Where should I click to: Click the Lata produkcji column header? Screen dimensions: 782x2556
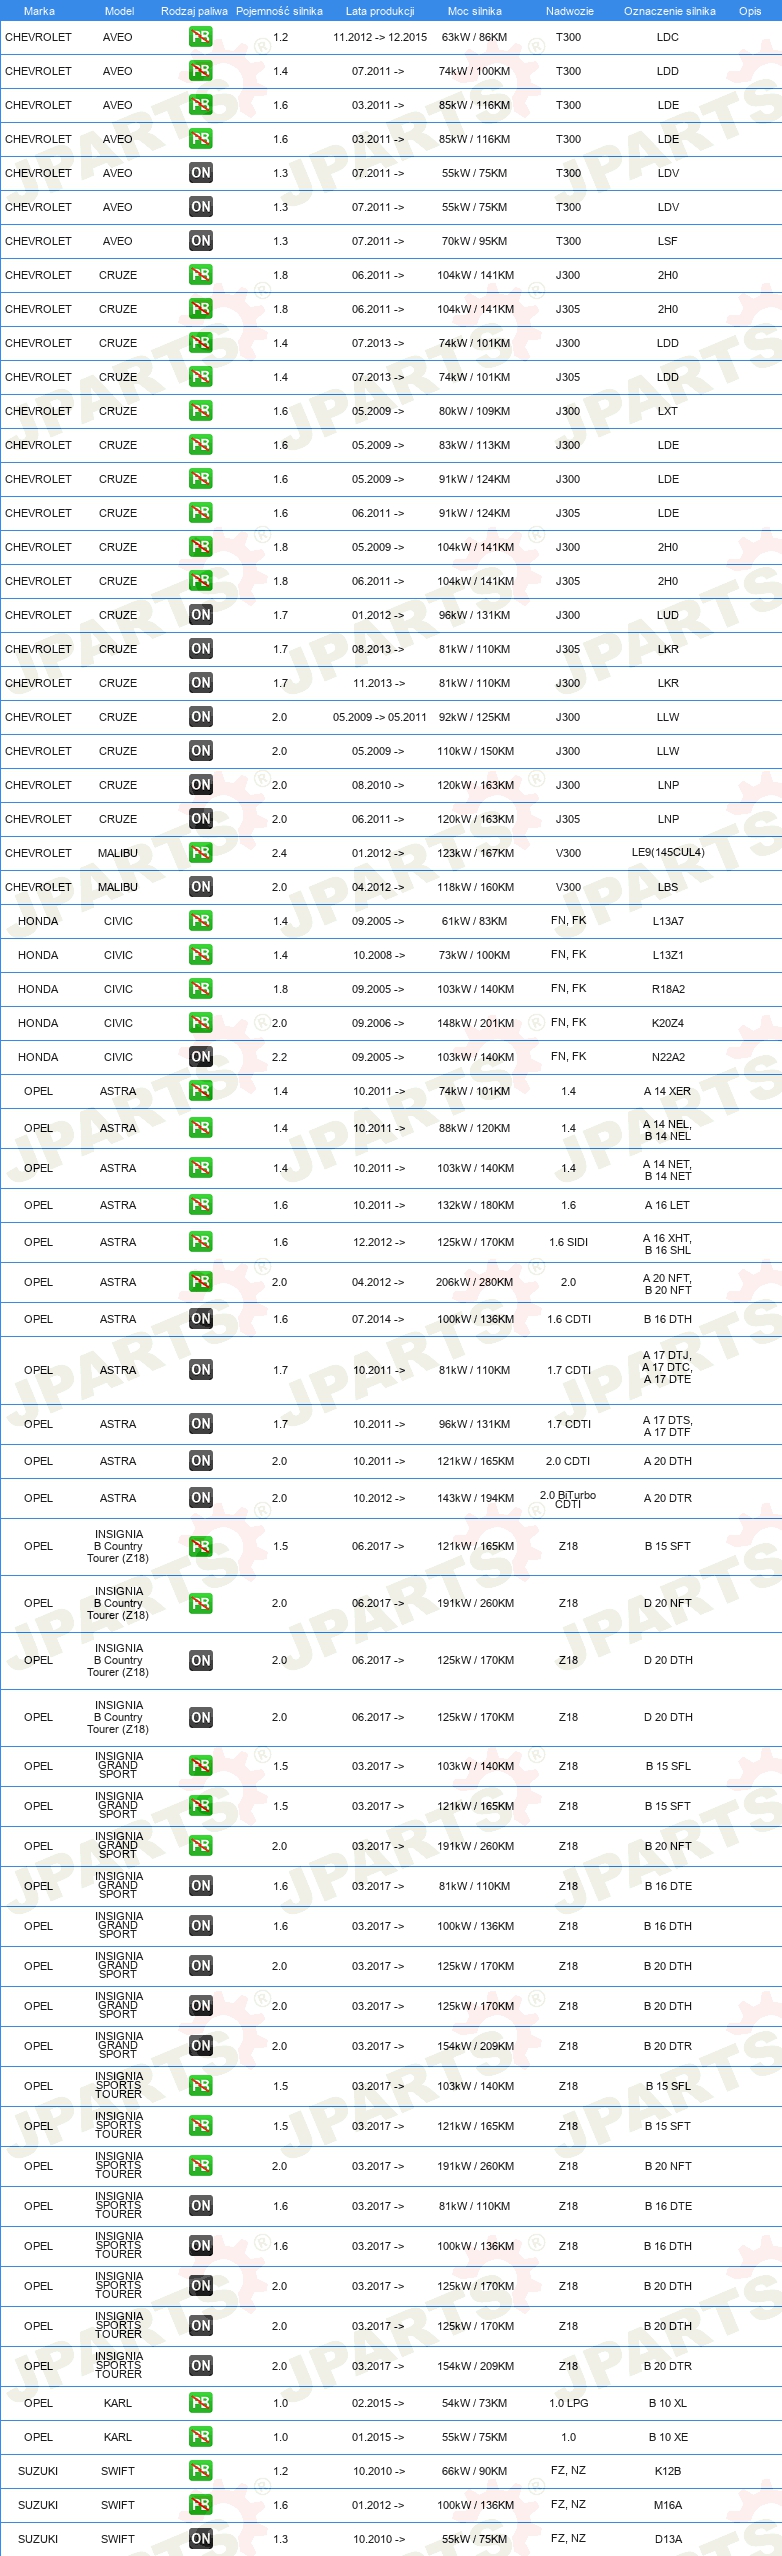click(x=379, y=11)
